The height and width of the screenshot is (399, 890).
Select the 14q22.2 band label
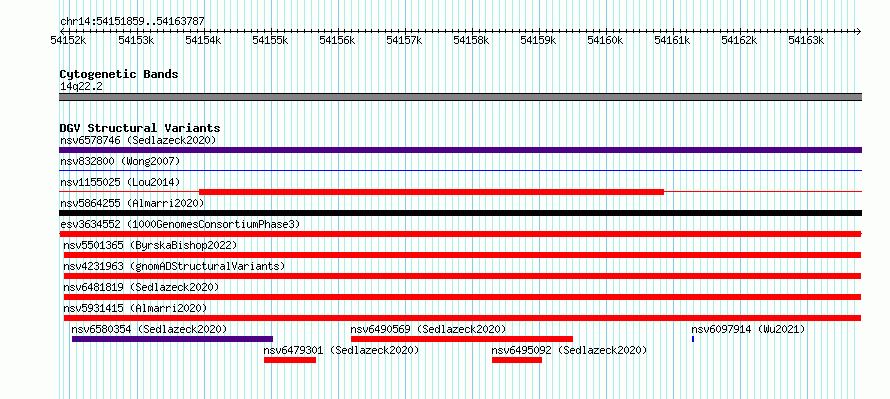tap(81, 86)
